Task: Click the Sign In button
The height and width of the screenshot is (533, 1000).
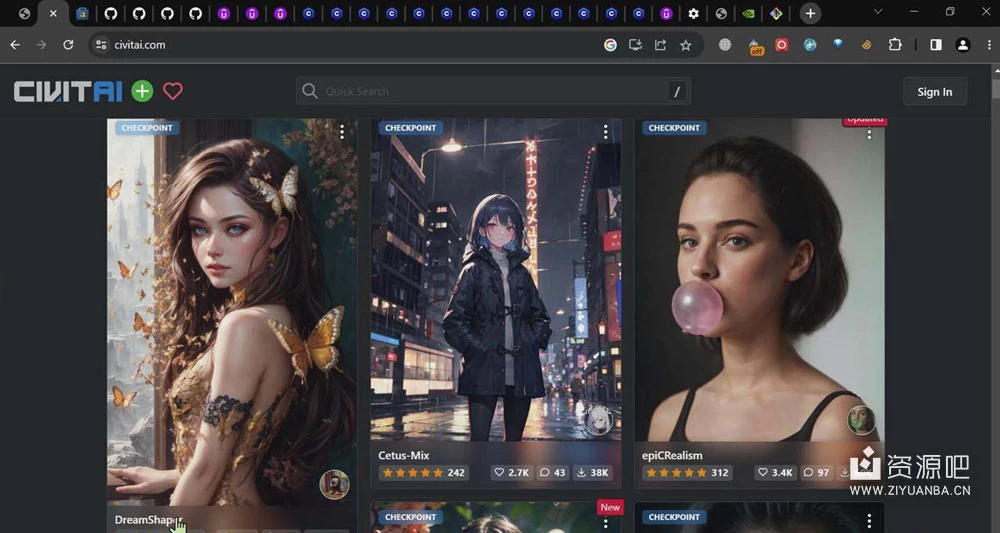Action: coord(934,92)
